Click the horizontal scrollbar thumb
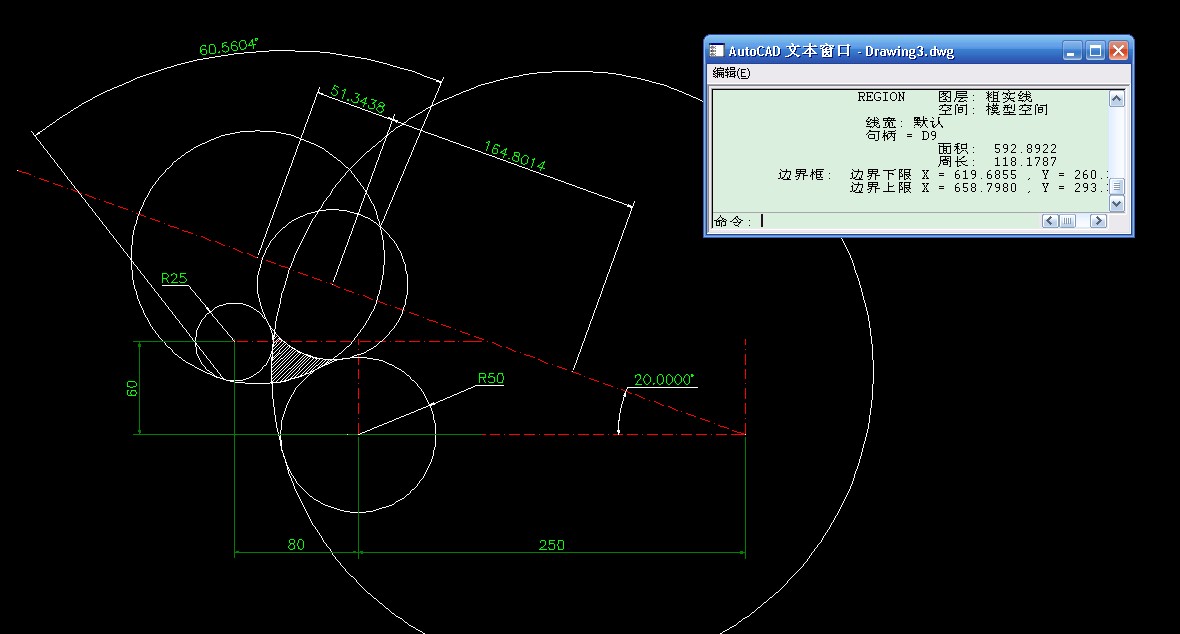 click(x=1067, y=221)
